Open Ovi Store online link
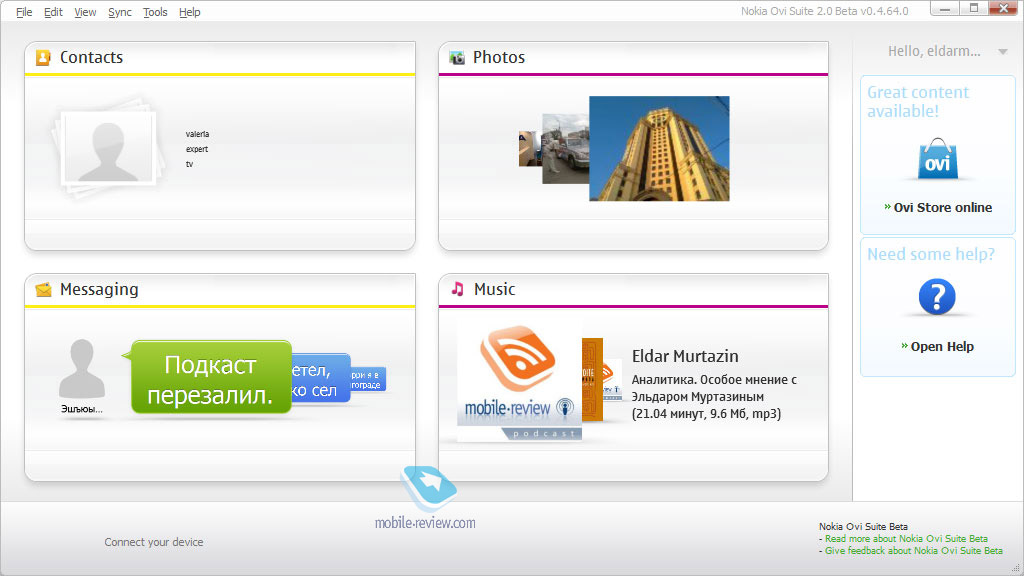The image size is (1024, 576). coord(942,208)
